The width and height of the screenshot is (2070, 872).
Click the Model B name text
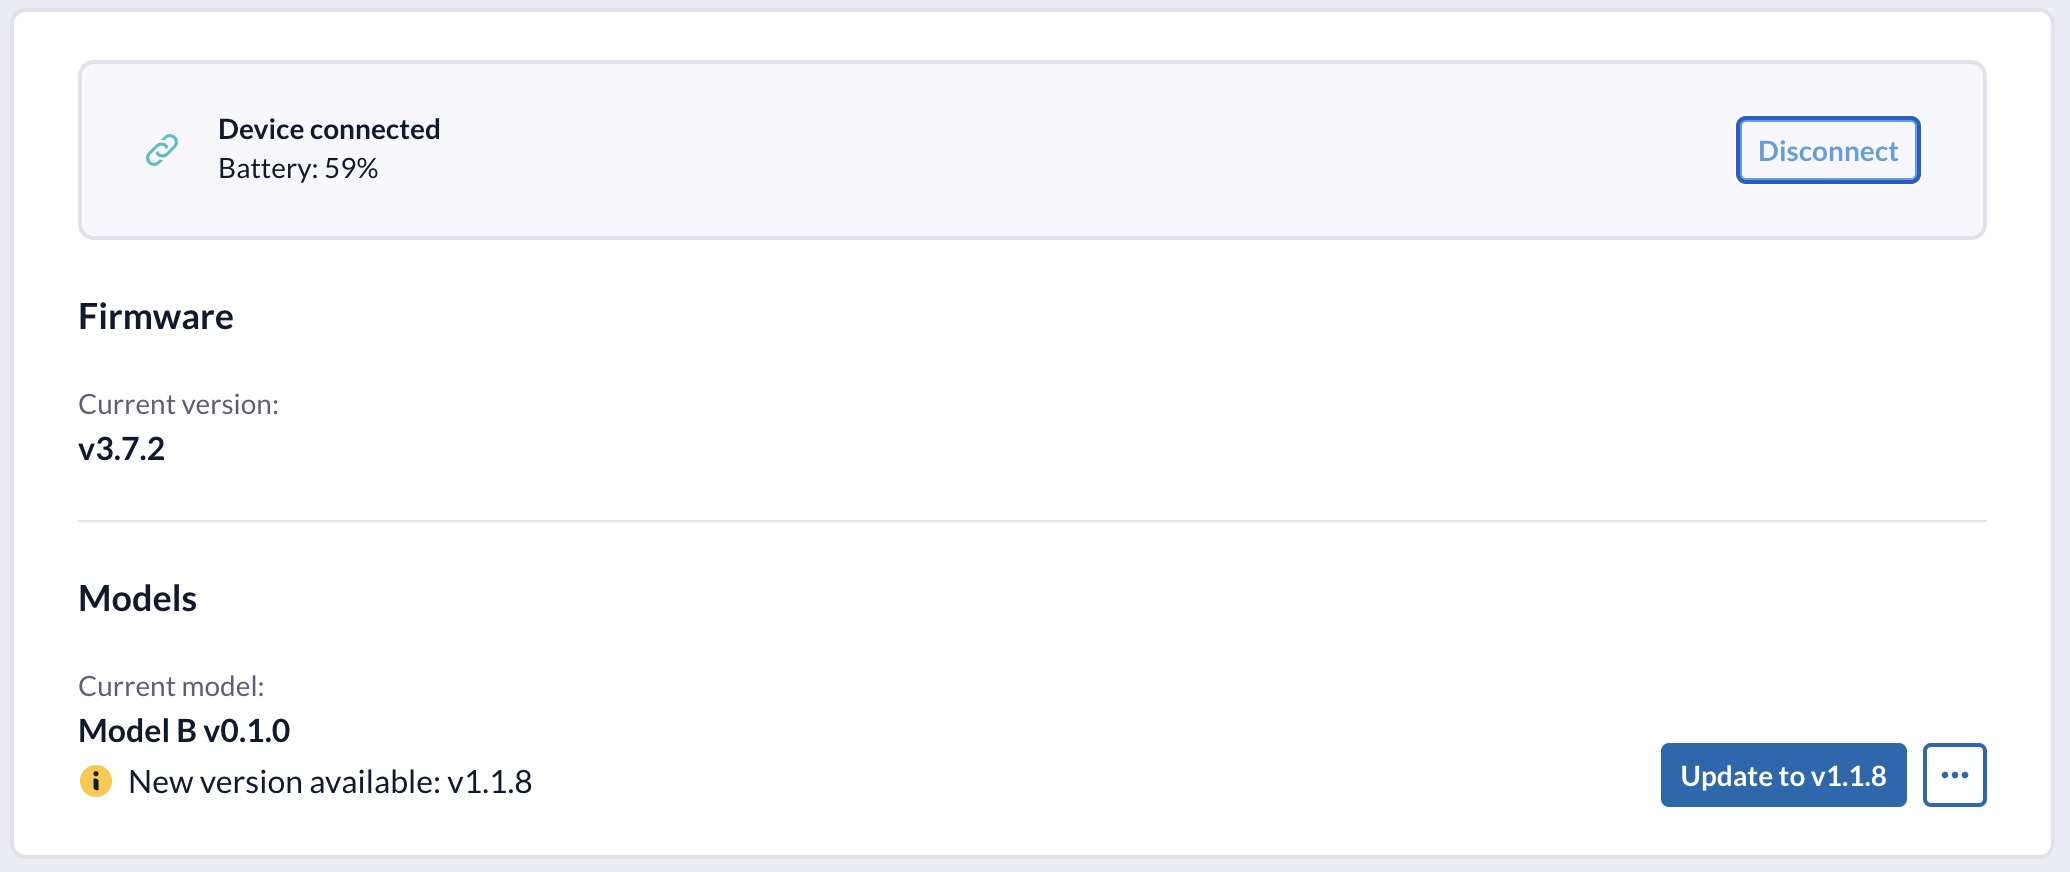tap(137, 731)
